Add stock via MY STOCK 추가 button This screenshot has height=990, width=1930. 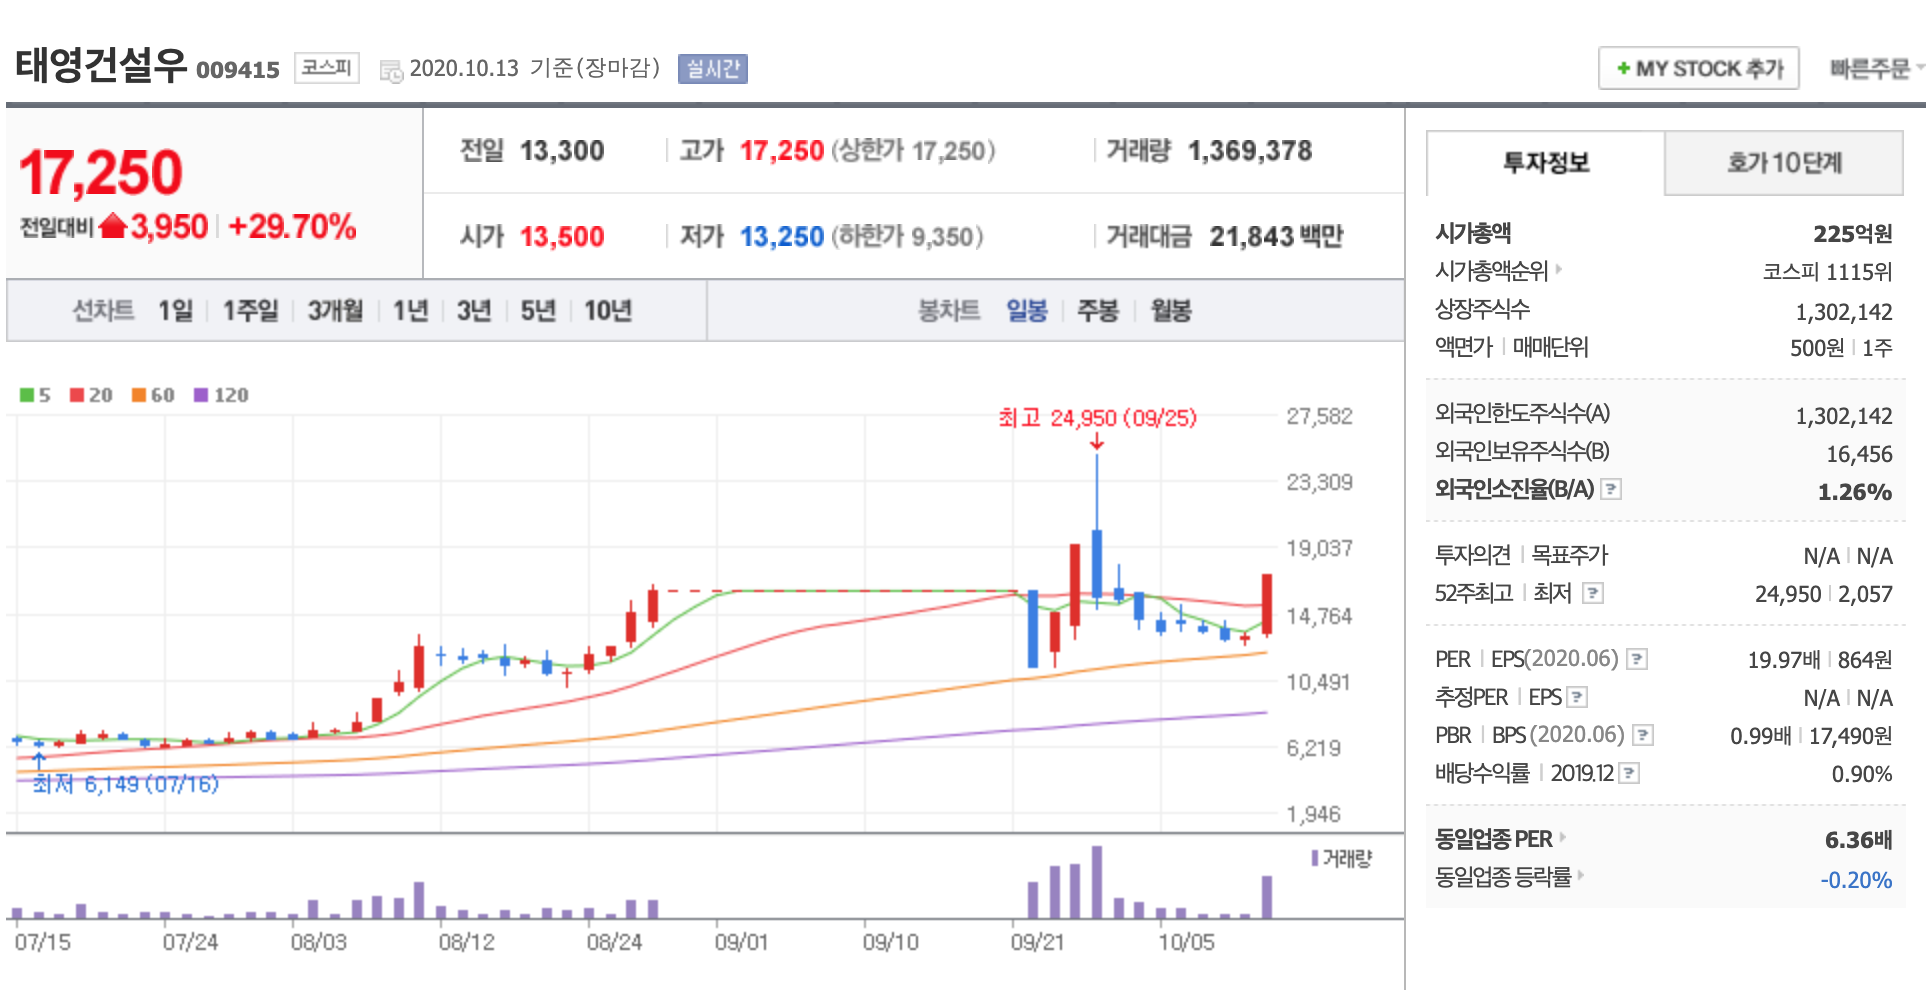click(x=1698, y=68)
